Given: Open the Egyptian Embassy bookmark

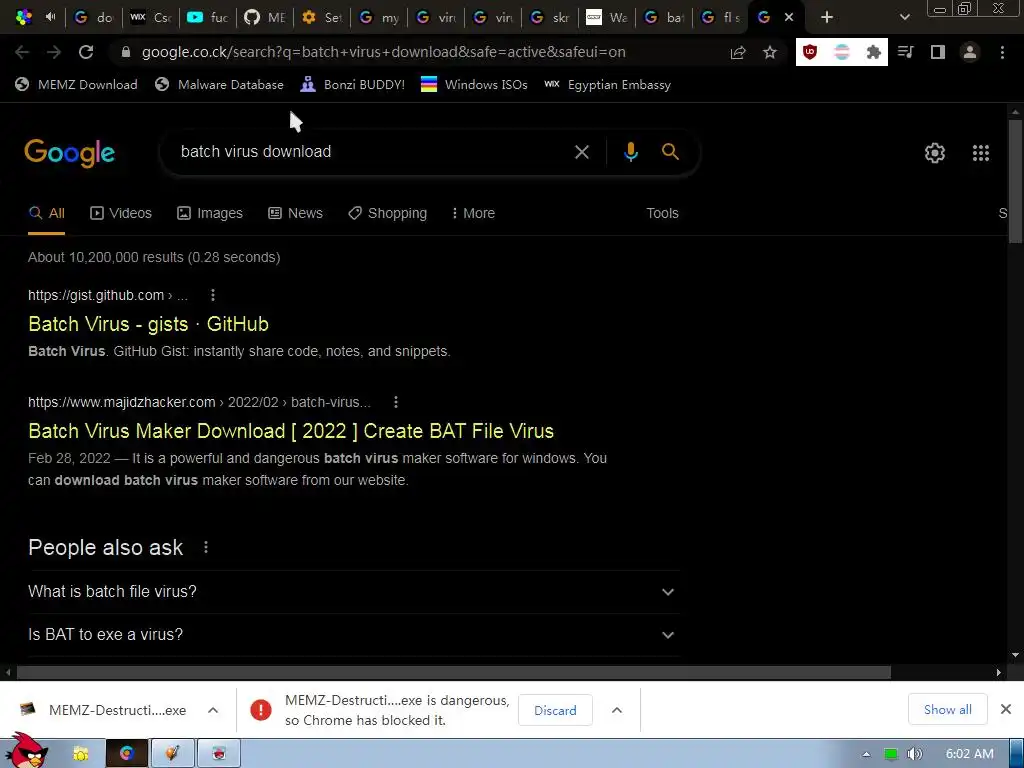Looking at the screenshot, I should coord(607,85).
